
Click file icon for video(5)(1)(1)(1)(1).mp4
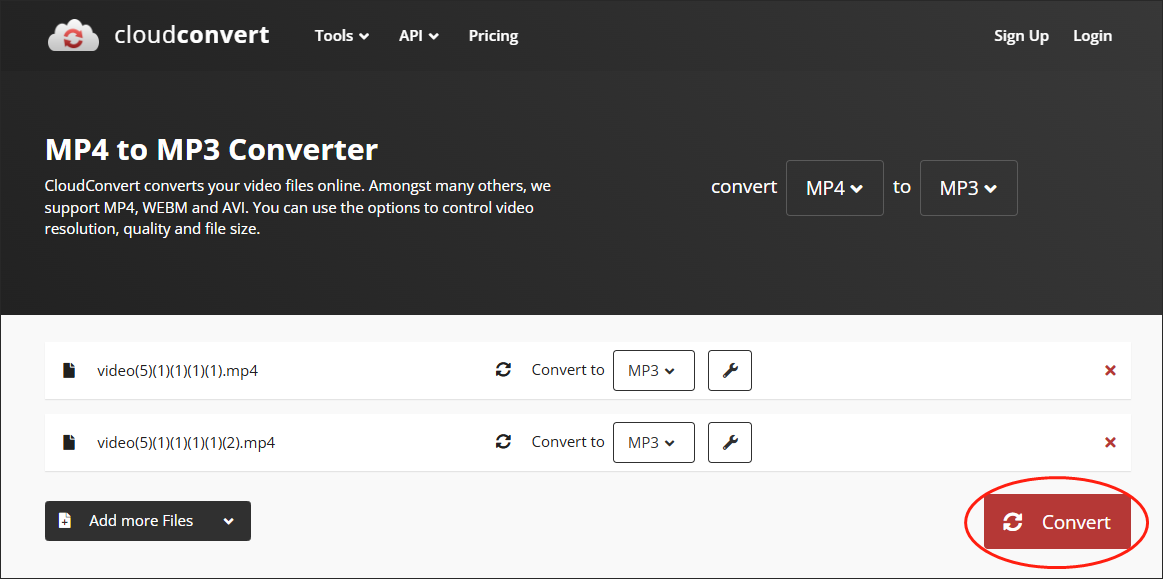click(69, 371)
